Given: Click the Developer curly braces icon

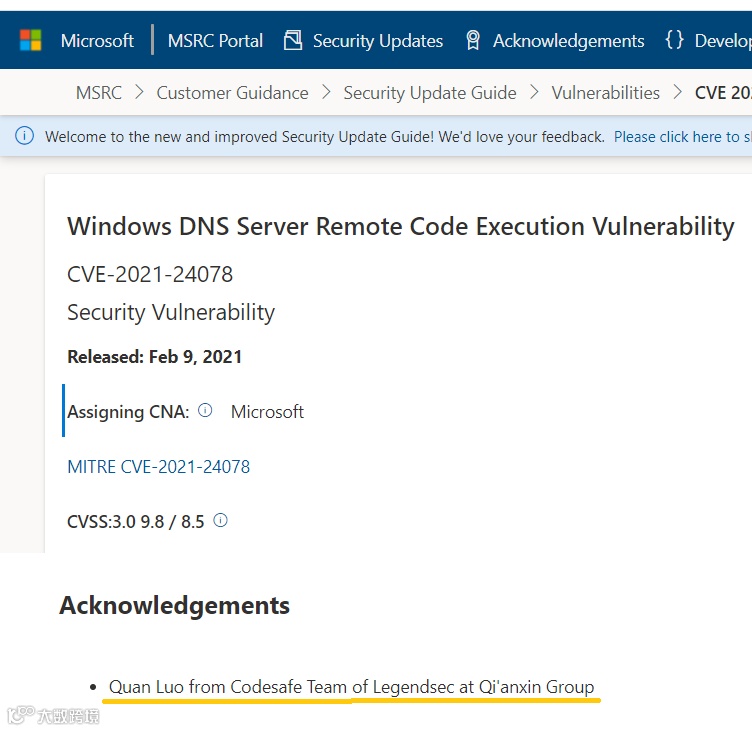Looking at the screenshot, I should coord(675,40).
